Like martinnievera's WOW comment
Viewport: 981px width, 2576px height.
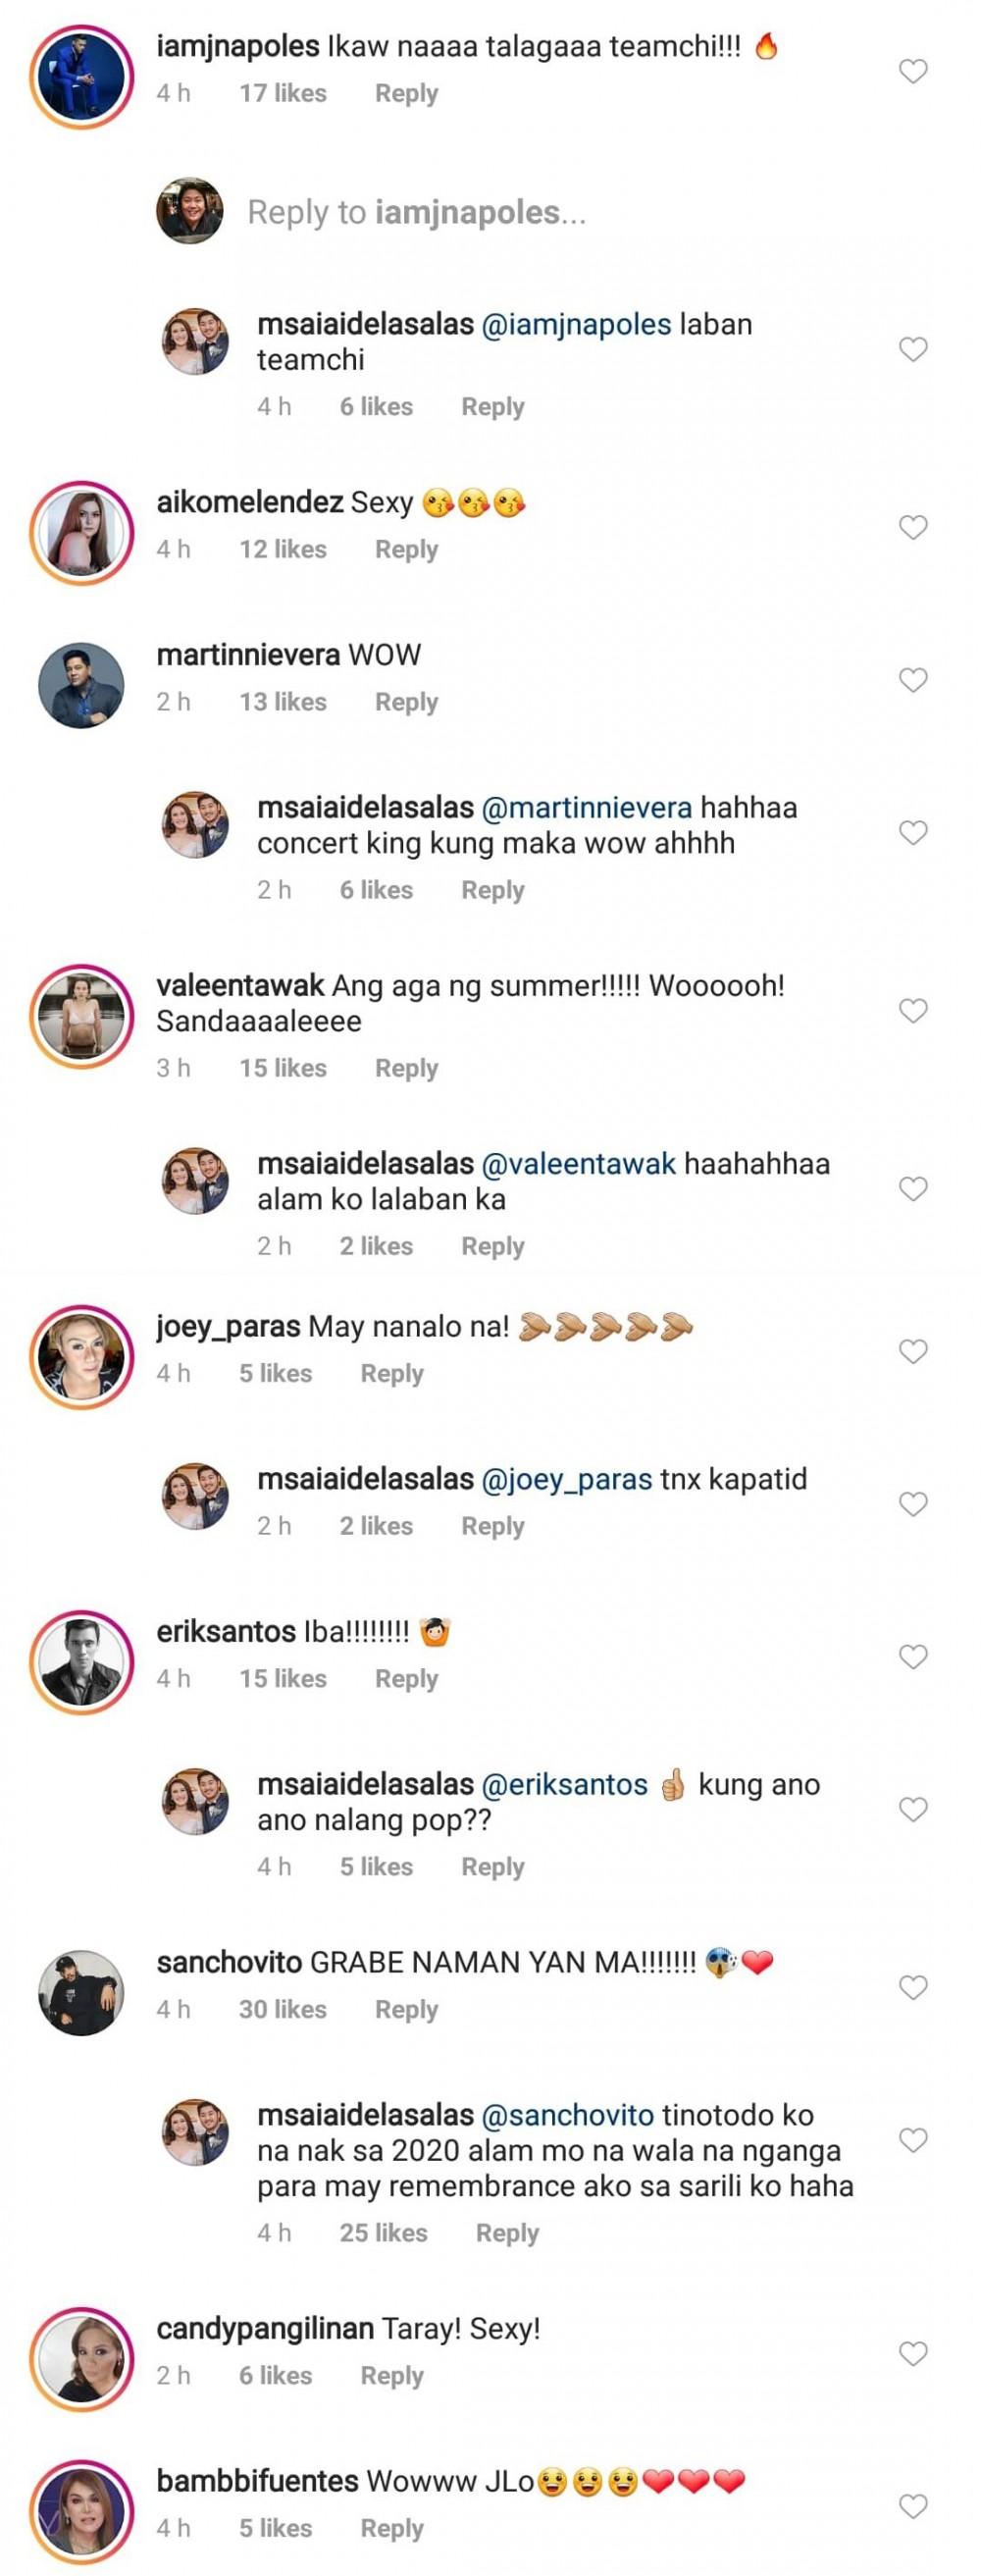913,680
